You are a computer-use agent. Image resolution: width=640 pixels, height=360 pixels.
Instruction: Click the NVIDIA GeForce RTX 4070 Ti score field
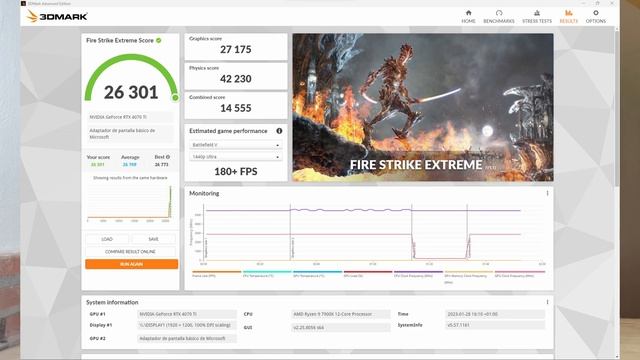(x=131, y=117)
